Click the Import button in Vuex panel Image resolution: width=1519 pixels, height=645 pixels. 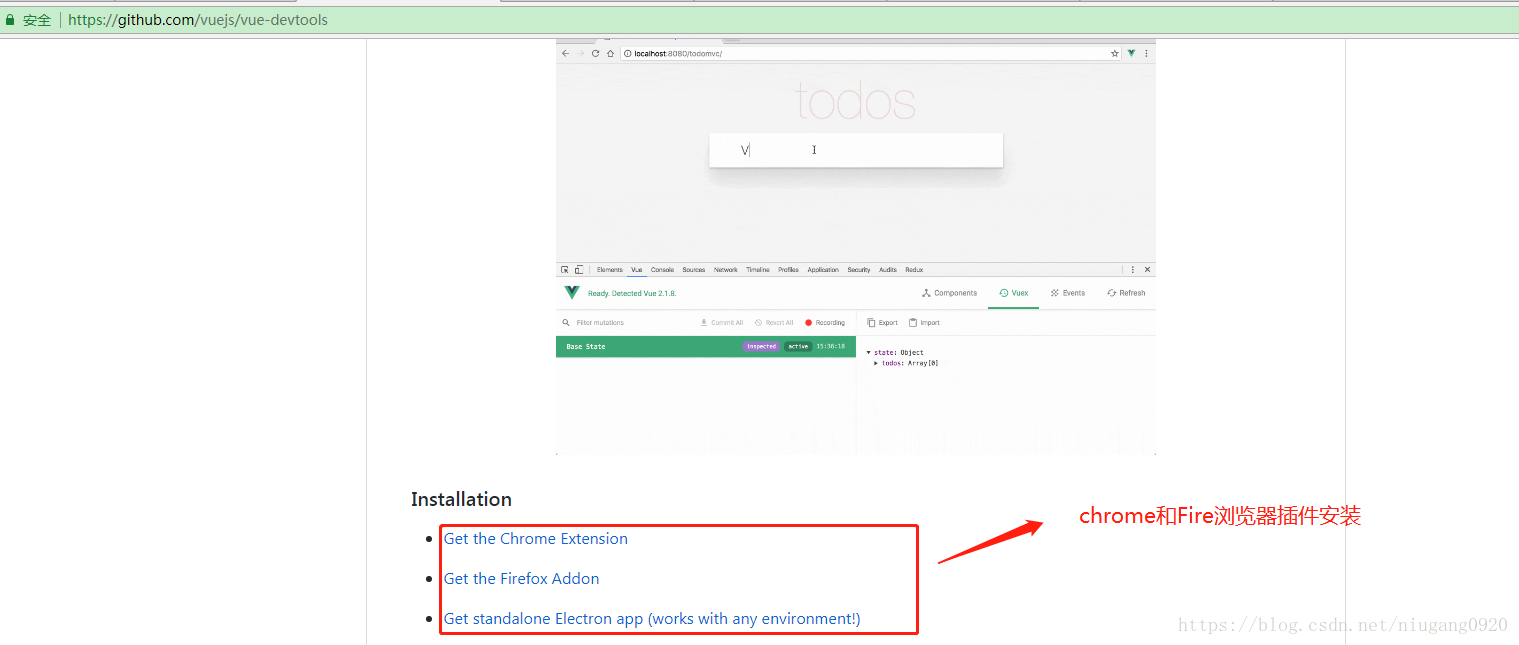[x=924, y=323]
